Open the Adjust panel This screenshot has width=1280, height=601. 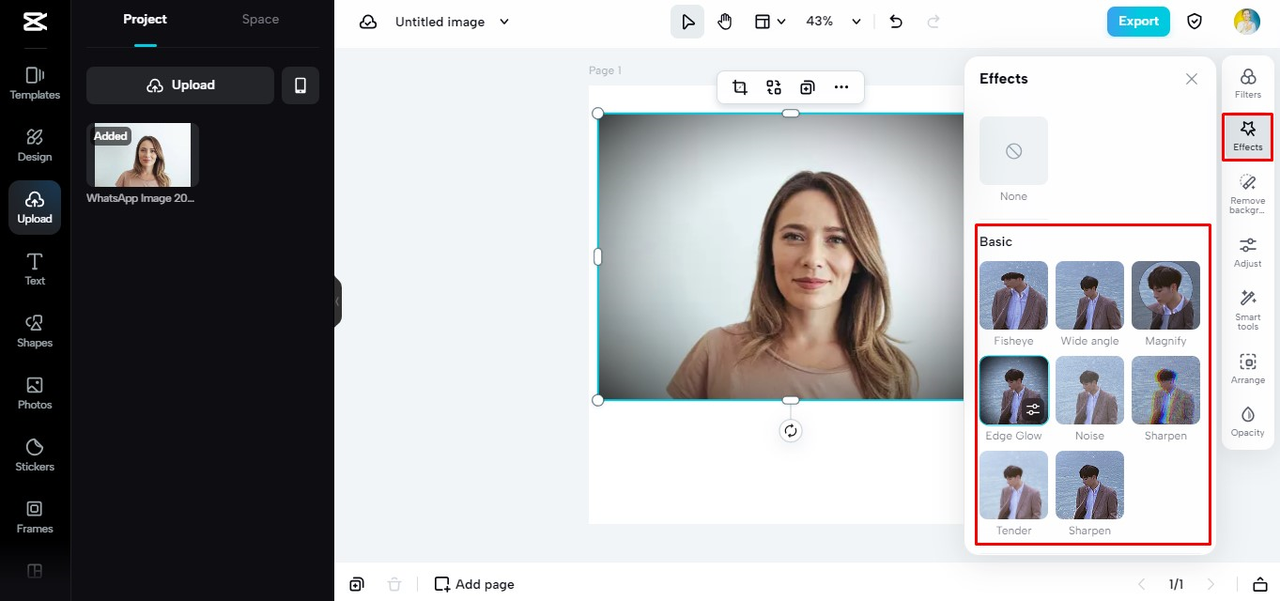pos(1248,252)
